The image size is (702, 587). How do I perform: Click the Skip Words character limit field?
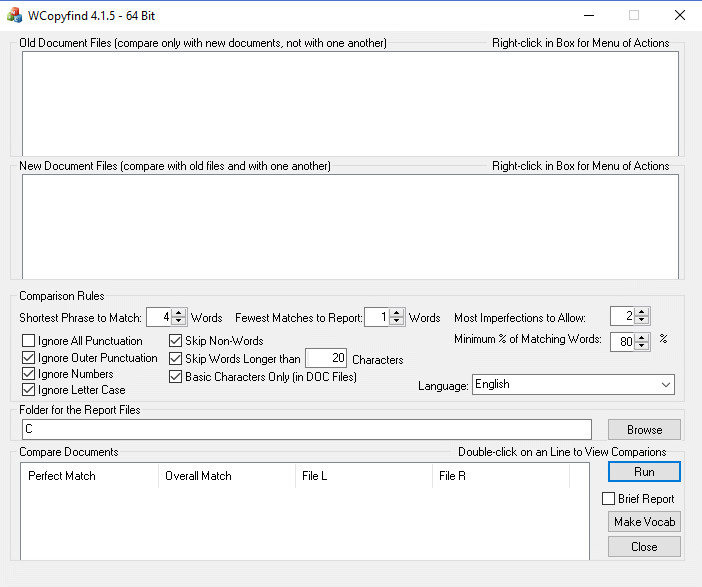click(x=326, y=358)
